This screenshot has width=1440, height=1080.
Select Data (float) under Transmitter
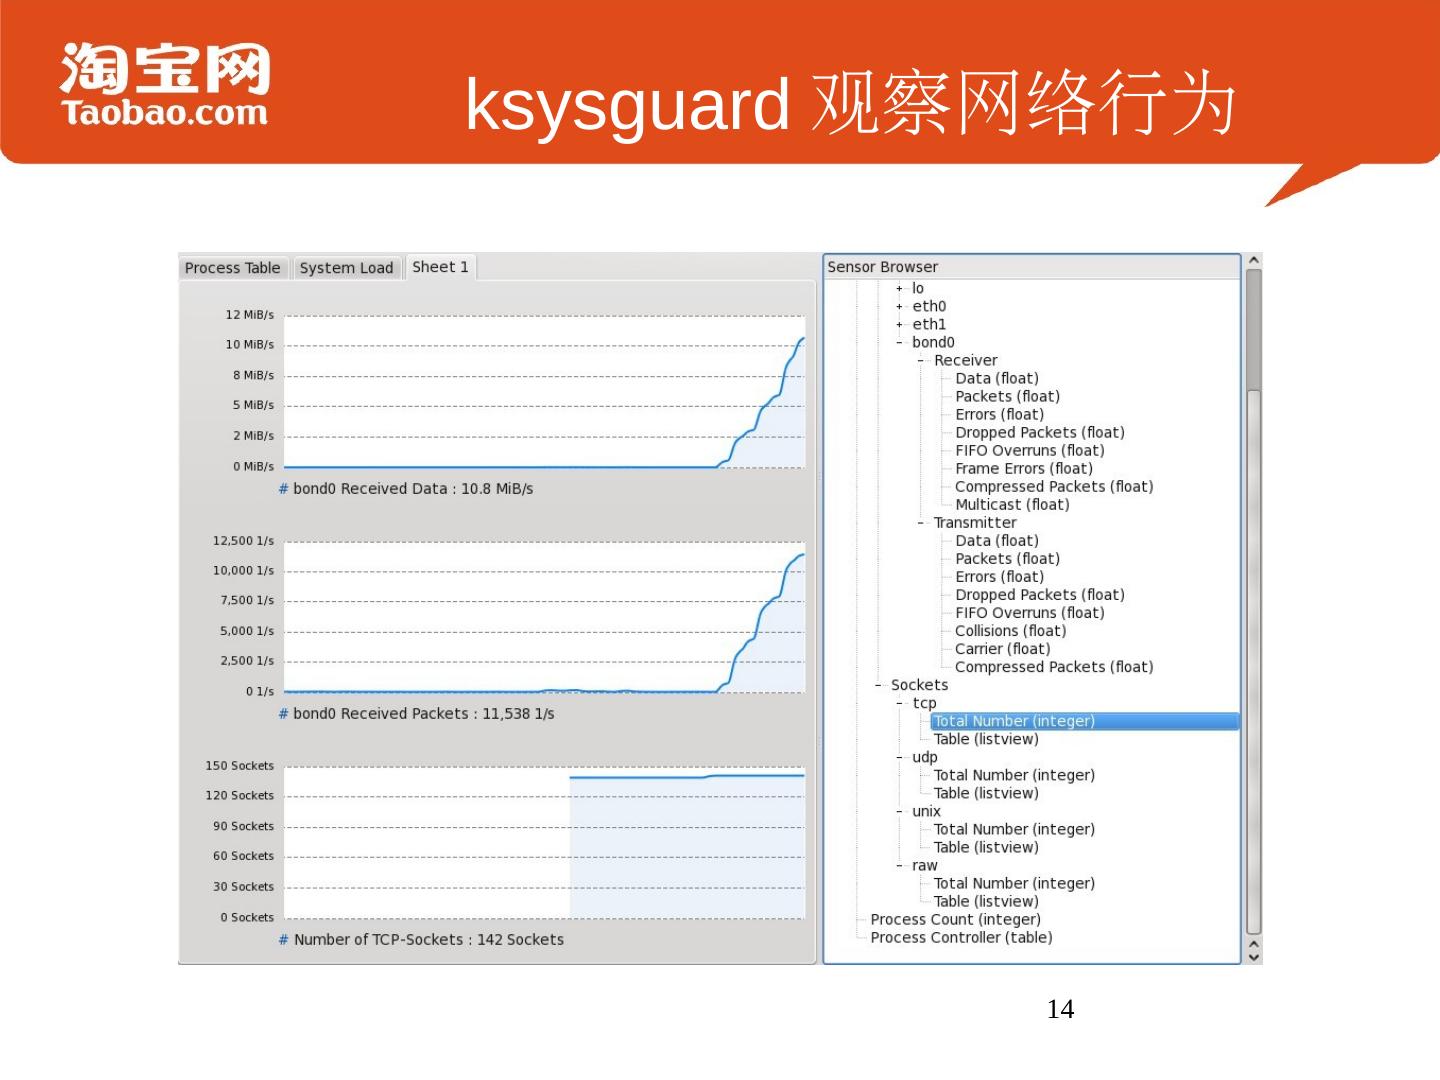pyautogui.click(x=996, y=541)
